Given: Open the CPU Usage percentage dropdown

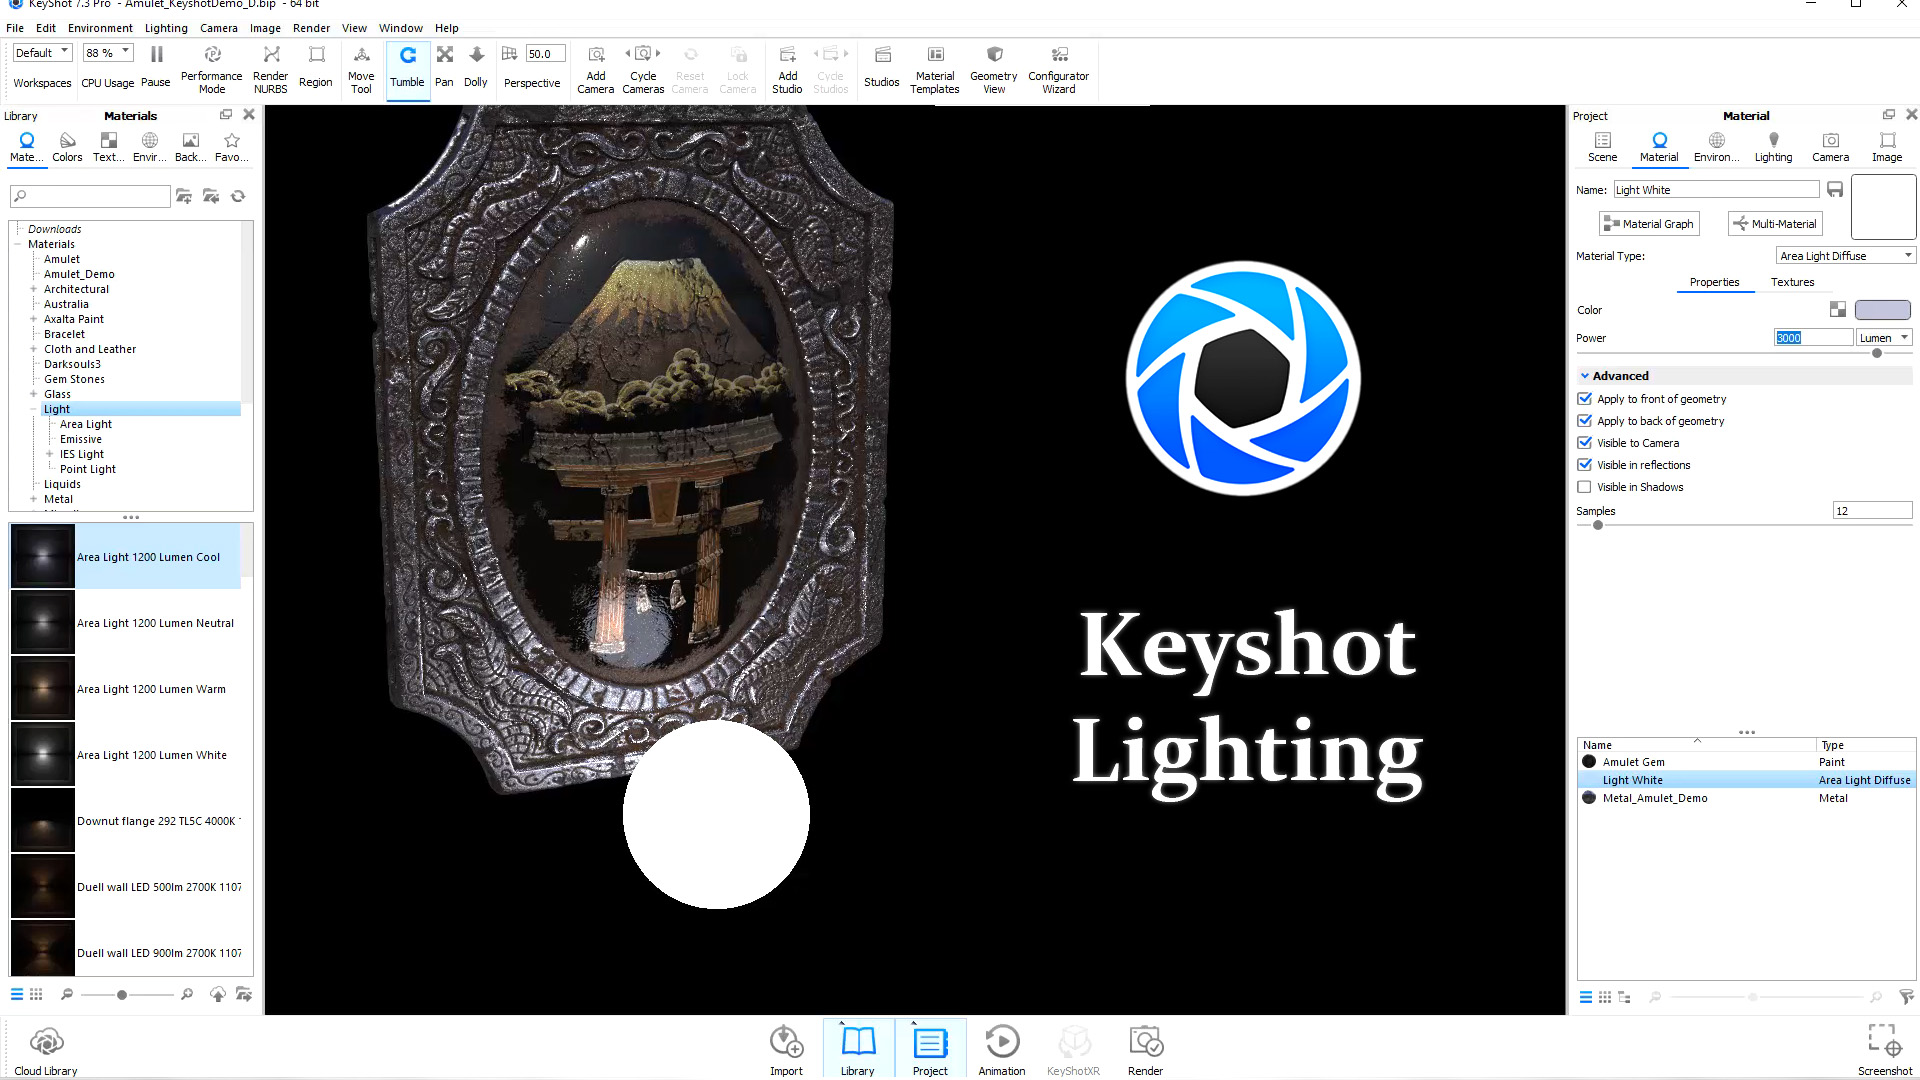Looking at the screenshot, I should (x=108, y=53).
